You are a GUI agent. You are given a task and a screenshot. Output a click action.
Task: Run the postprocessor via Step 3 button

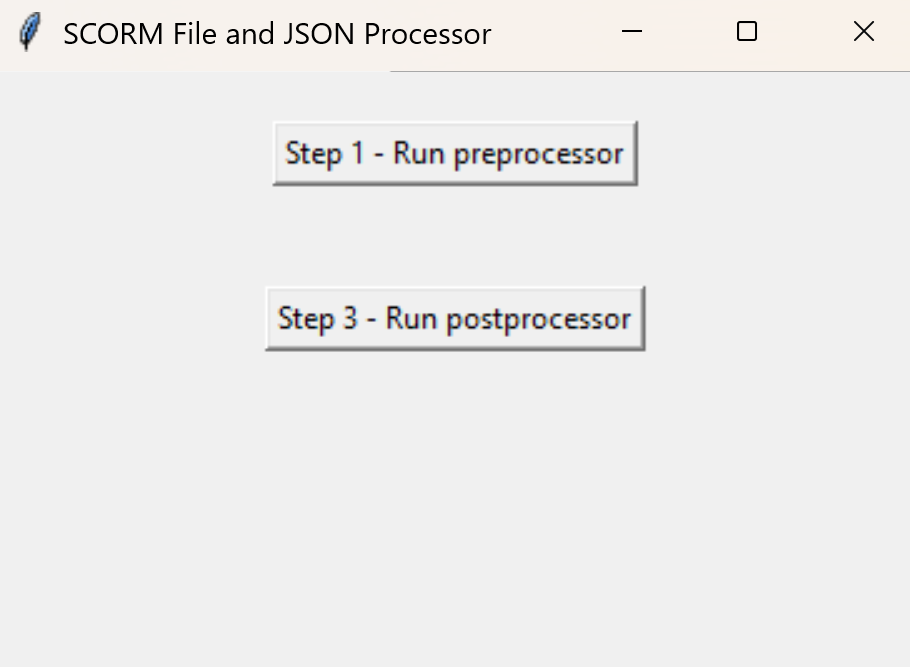click(x=455, y=318)
